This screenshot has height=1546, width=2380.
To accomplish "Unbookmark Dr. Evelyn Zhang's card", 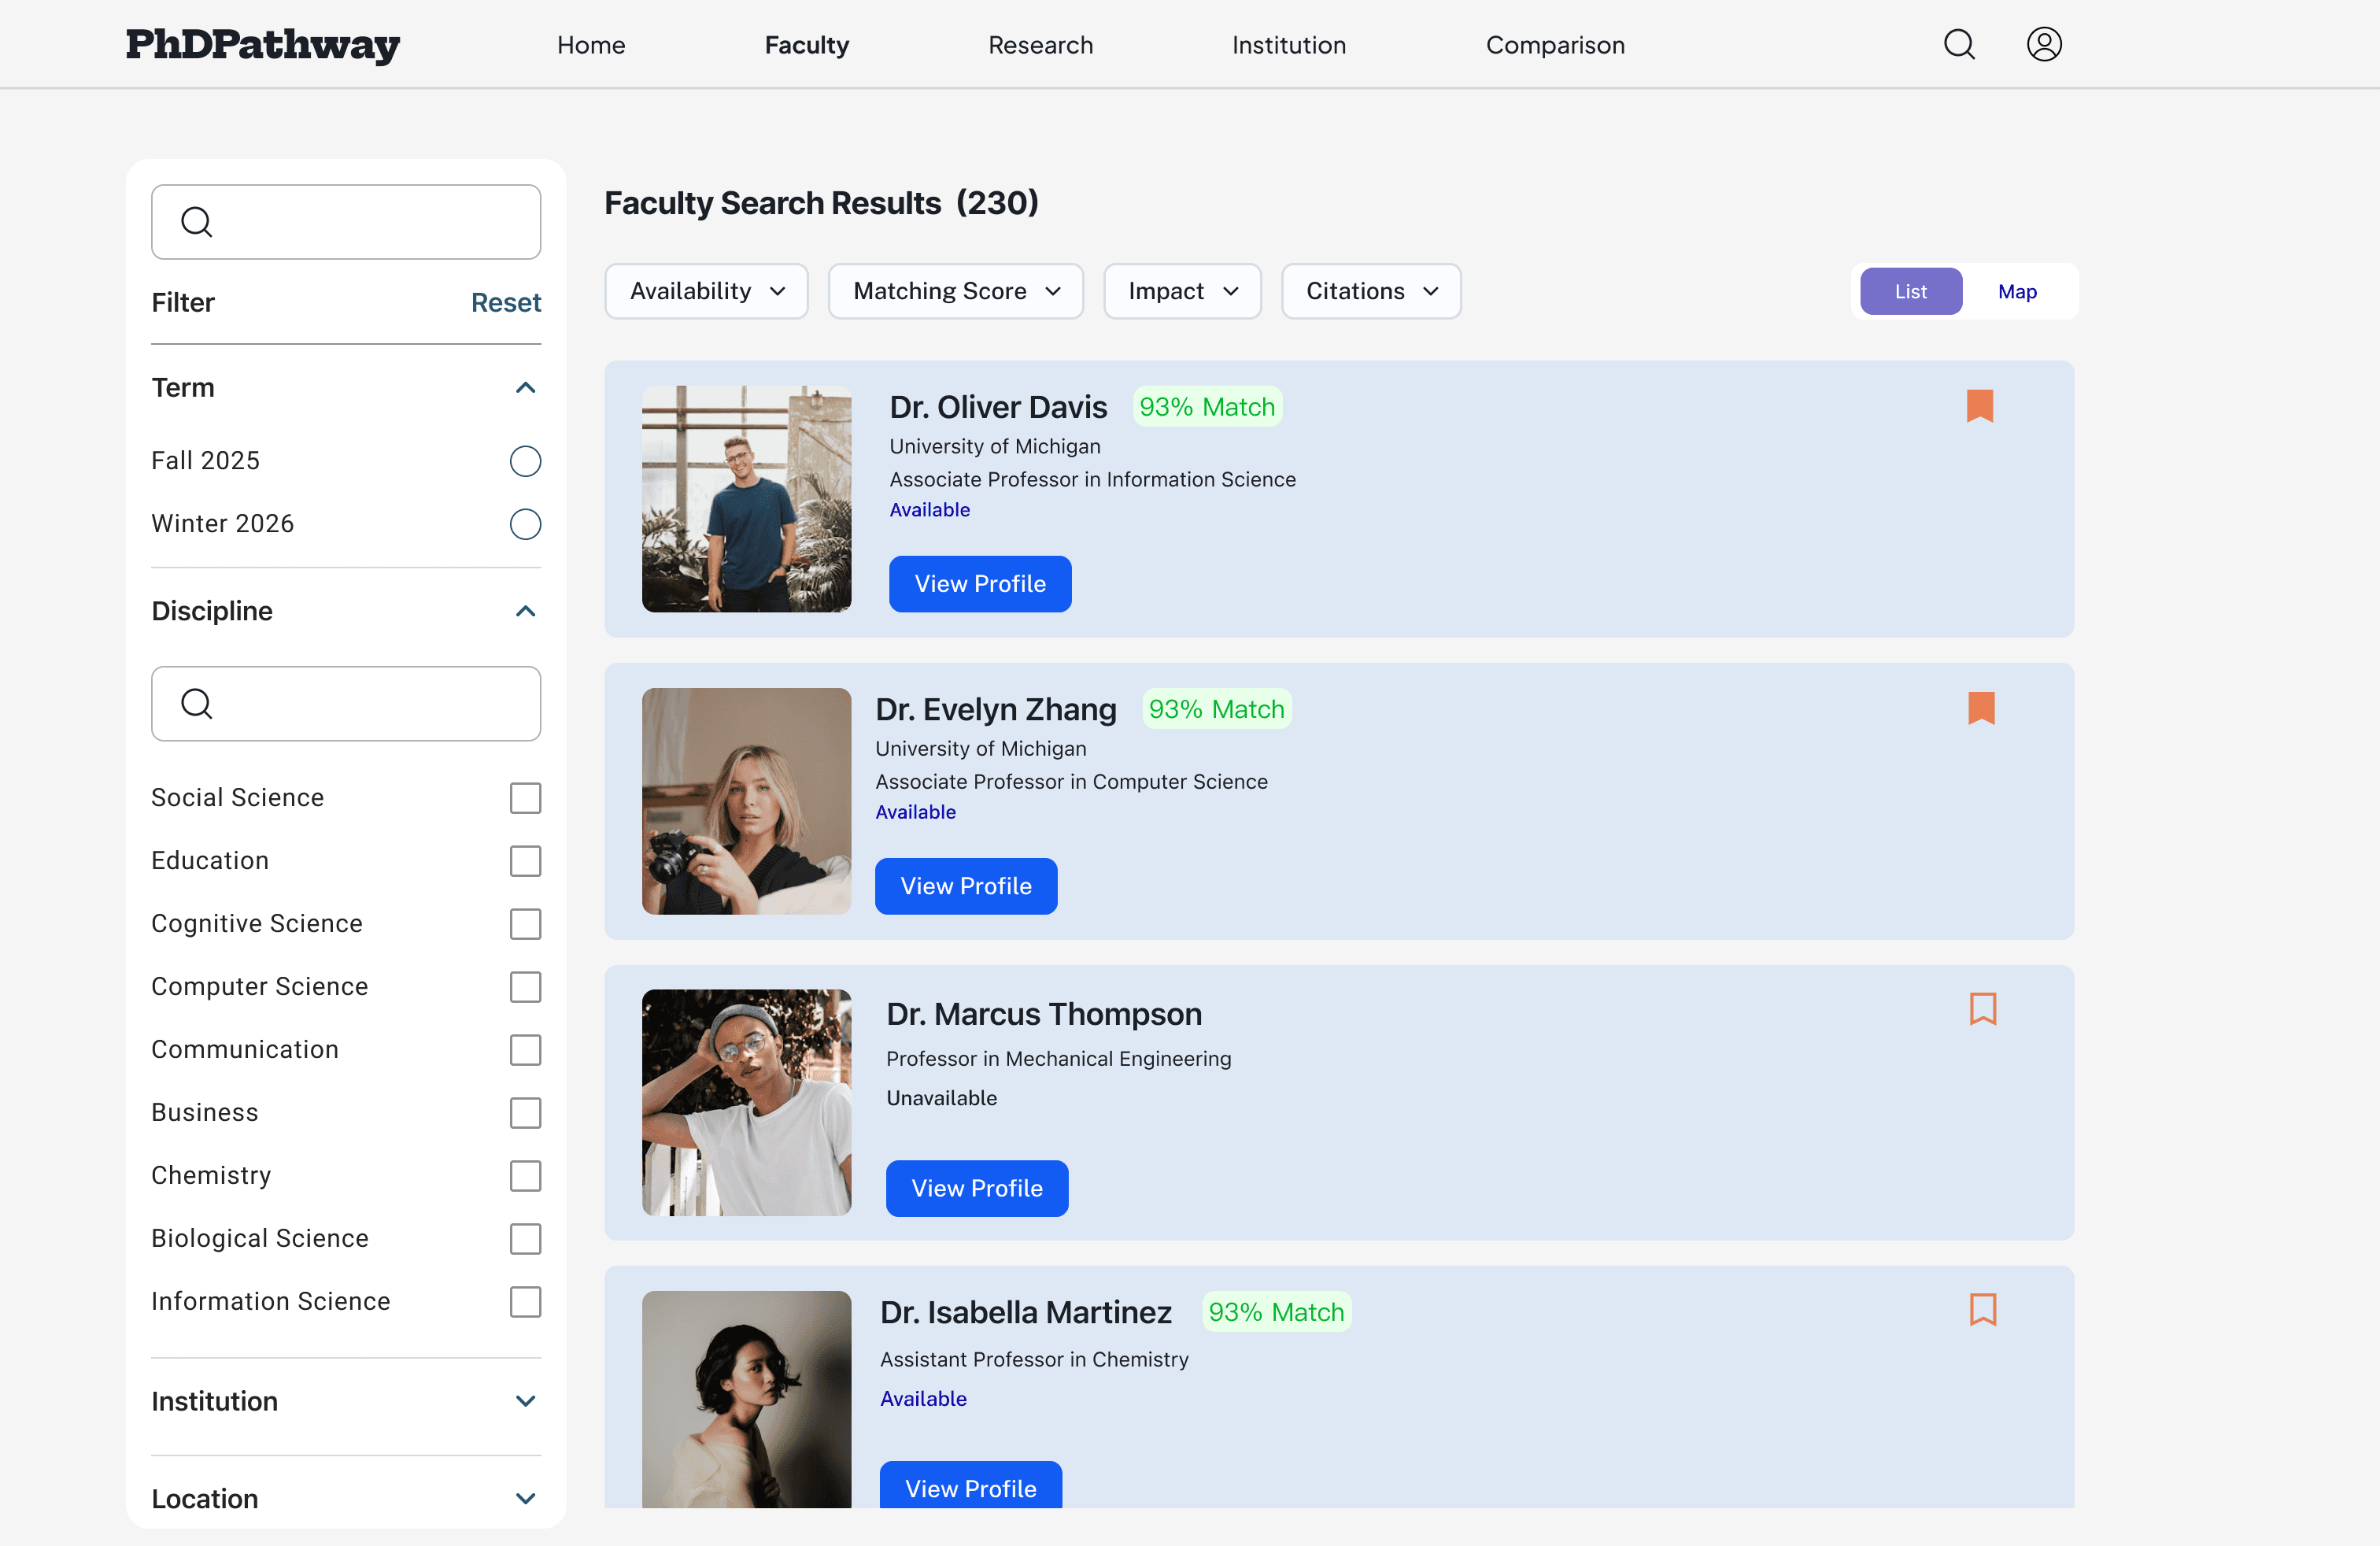I will coord(1980,708).
